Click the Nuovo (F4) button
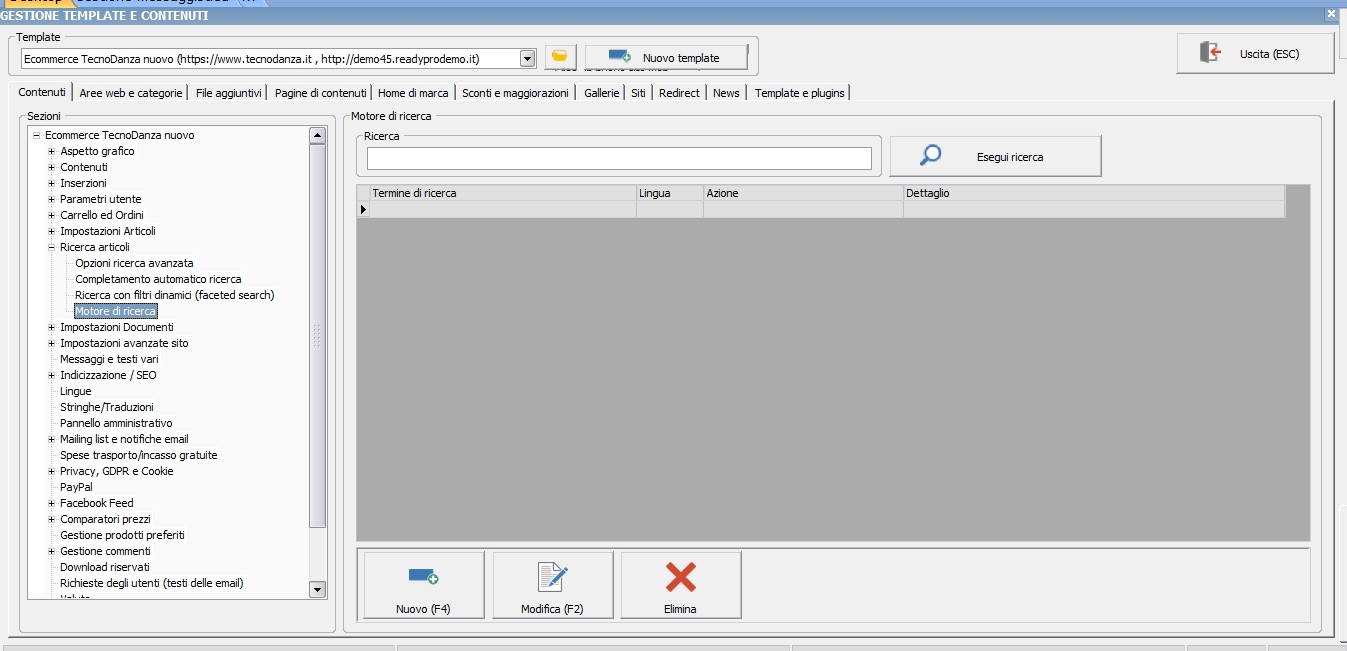 pyautogui.click(x=424, y=585)
